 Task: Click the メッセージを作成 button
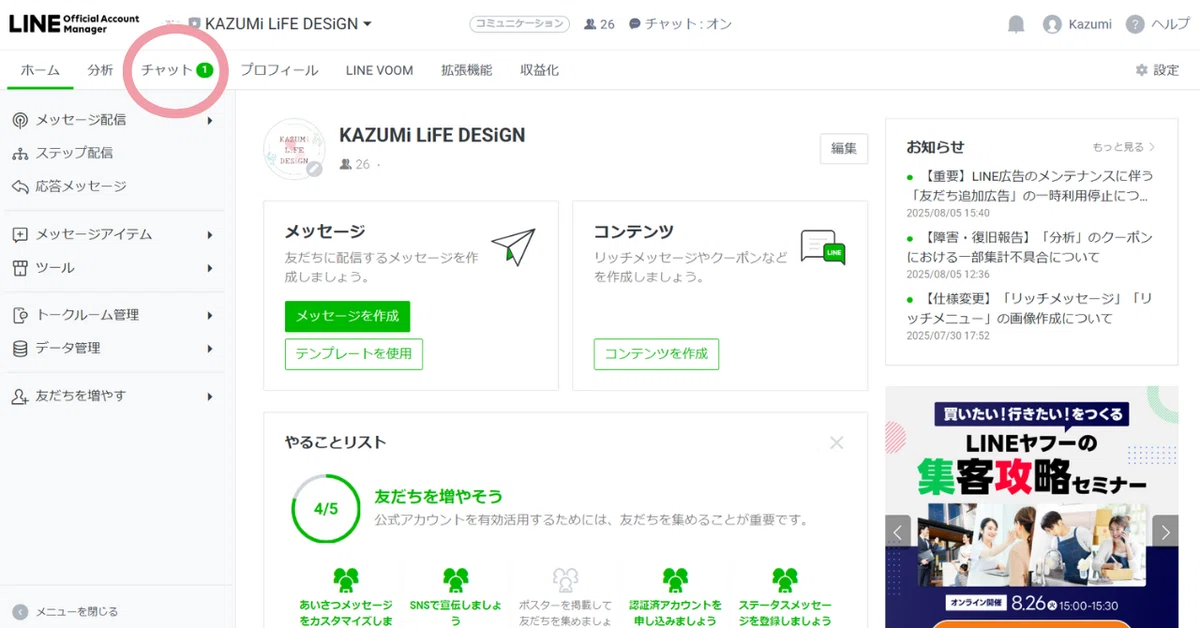pos(347,316)
